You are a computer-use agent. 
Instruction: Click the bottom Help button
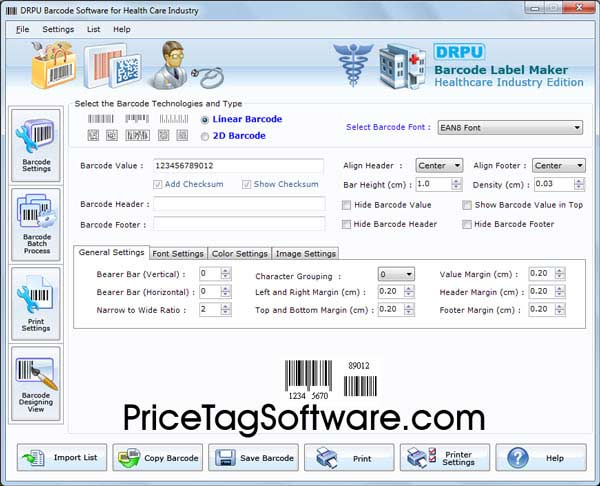(541, 457)
